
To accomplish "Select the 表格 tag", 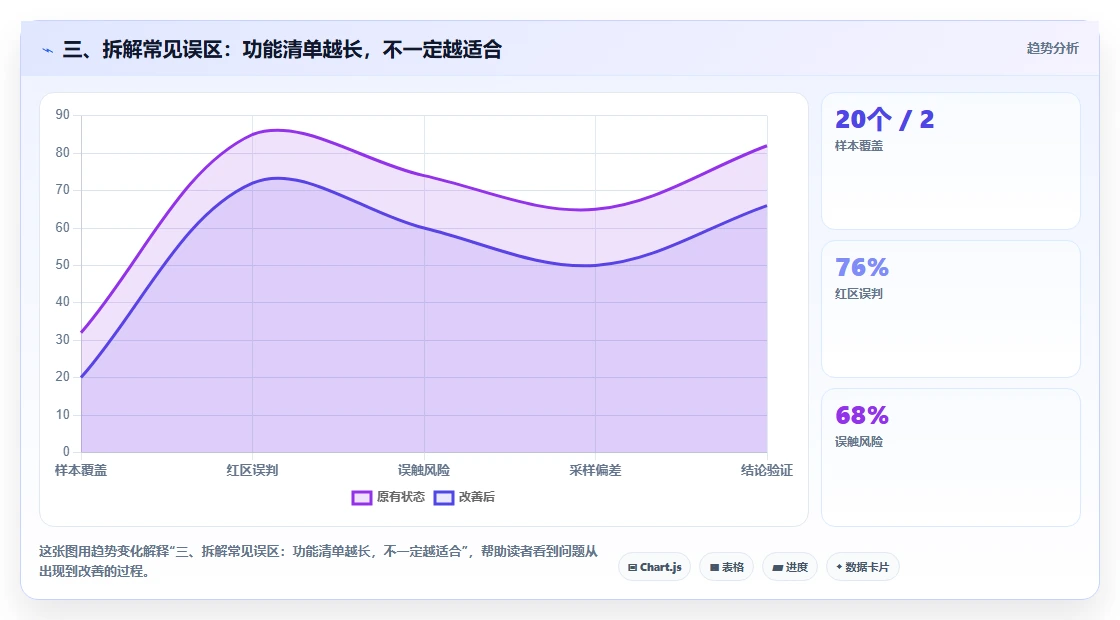I will (x=726, y=567).
